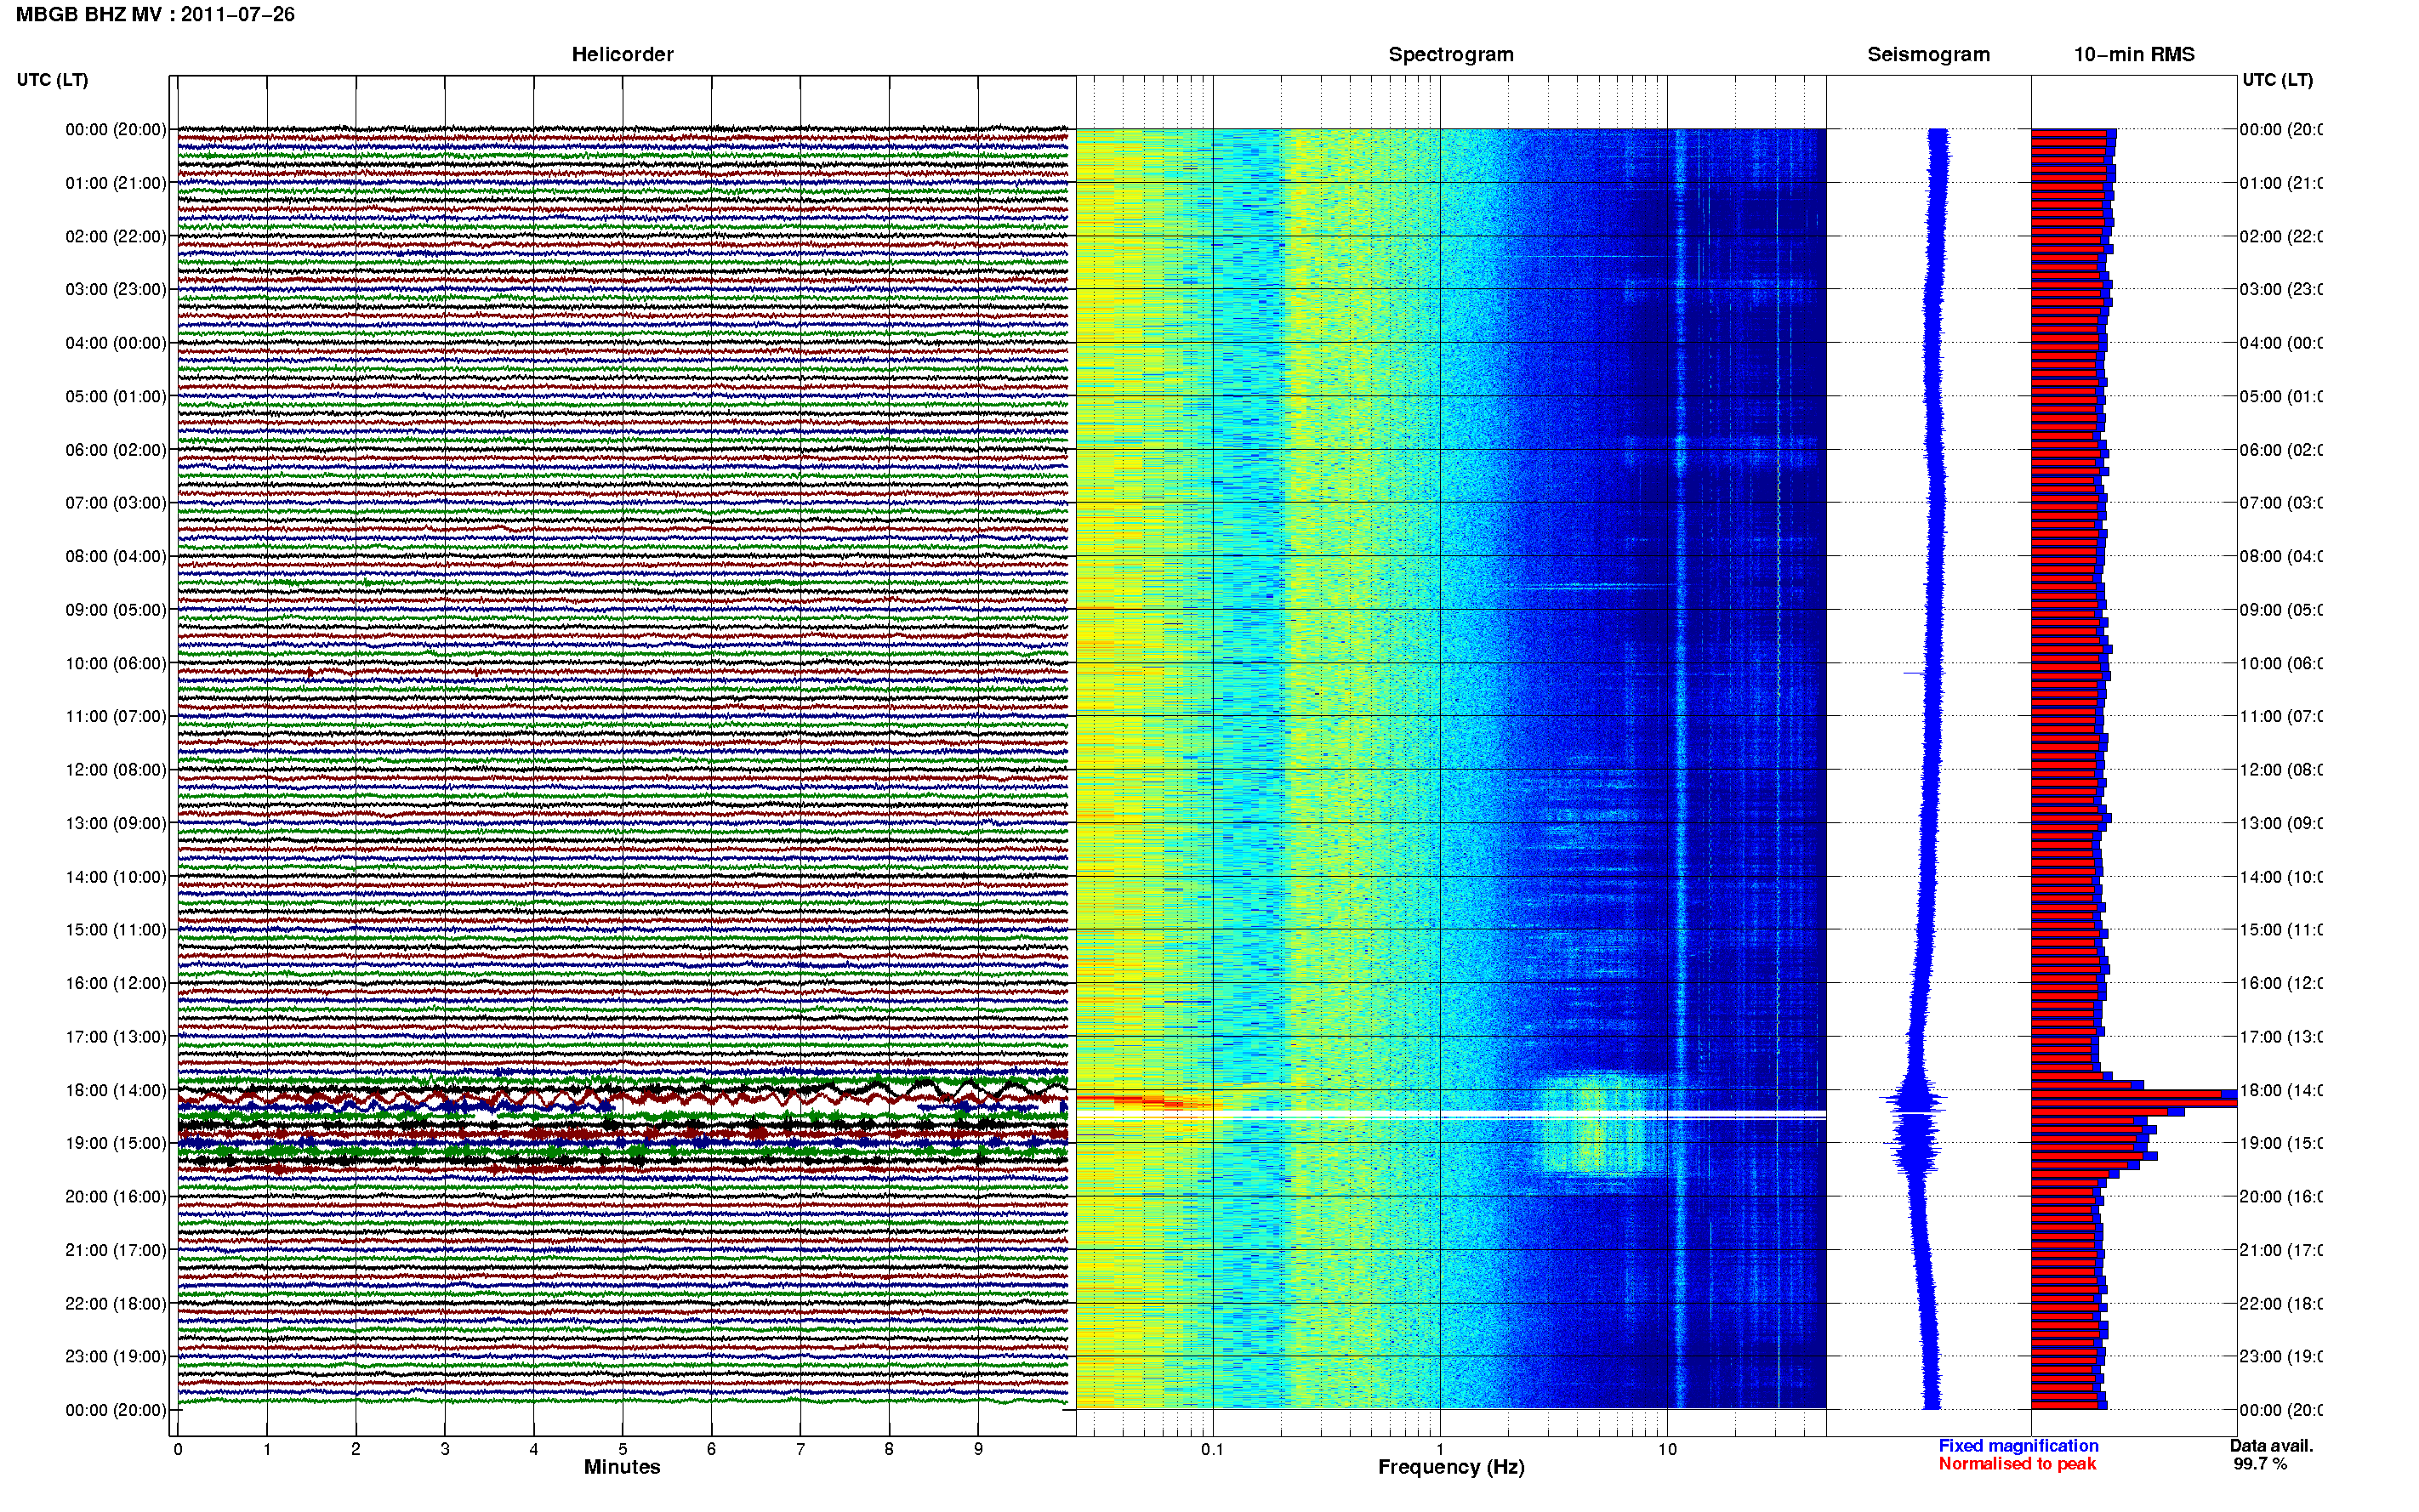Click right-side time label '19:00' row
The image size is (2419, 1512).
(2280, 1143)
